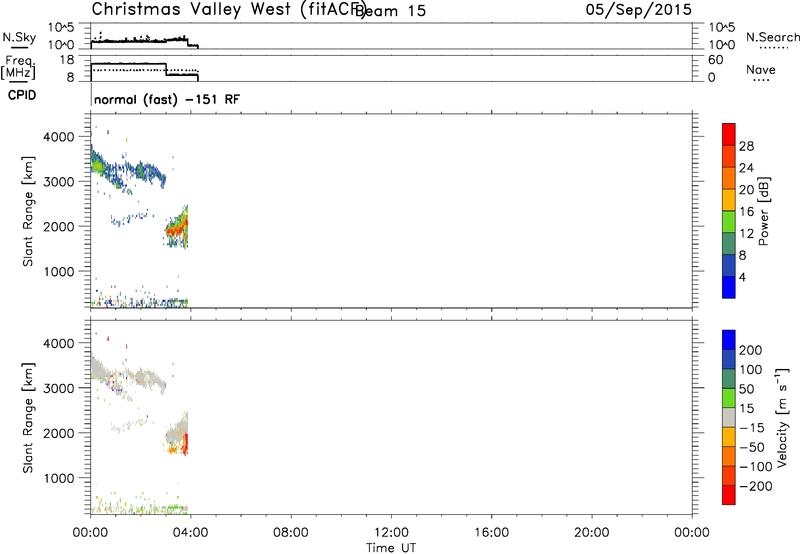Click the 'Time UT' axis label
Viewport: 800px width, 554px height.
391,548
